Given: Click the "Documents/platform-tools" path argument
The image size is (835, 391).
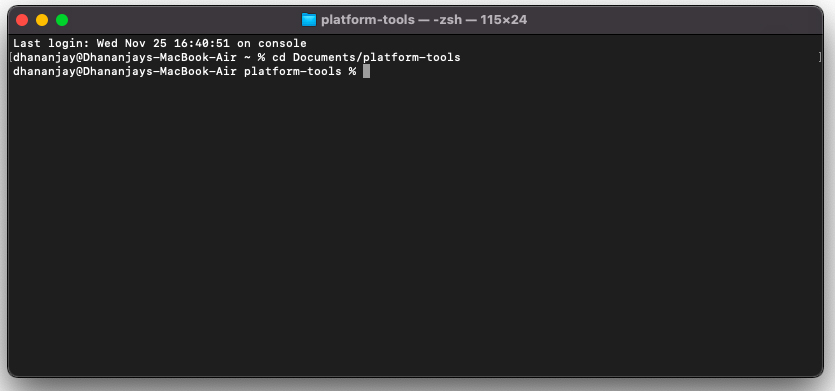Looking at the screenshot, I should (x=376, y=58).
